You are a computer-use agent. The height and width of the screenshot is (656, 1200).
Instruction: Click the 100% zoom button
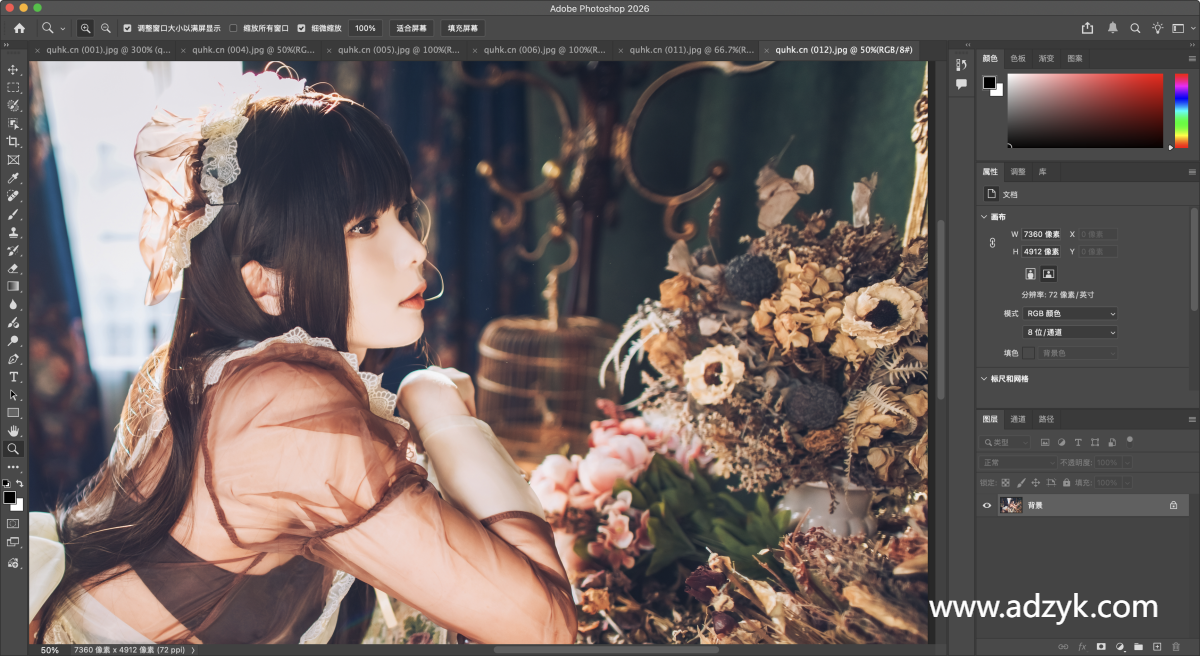(x=365, y=28)
